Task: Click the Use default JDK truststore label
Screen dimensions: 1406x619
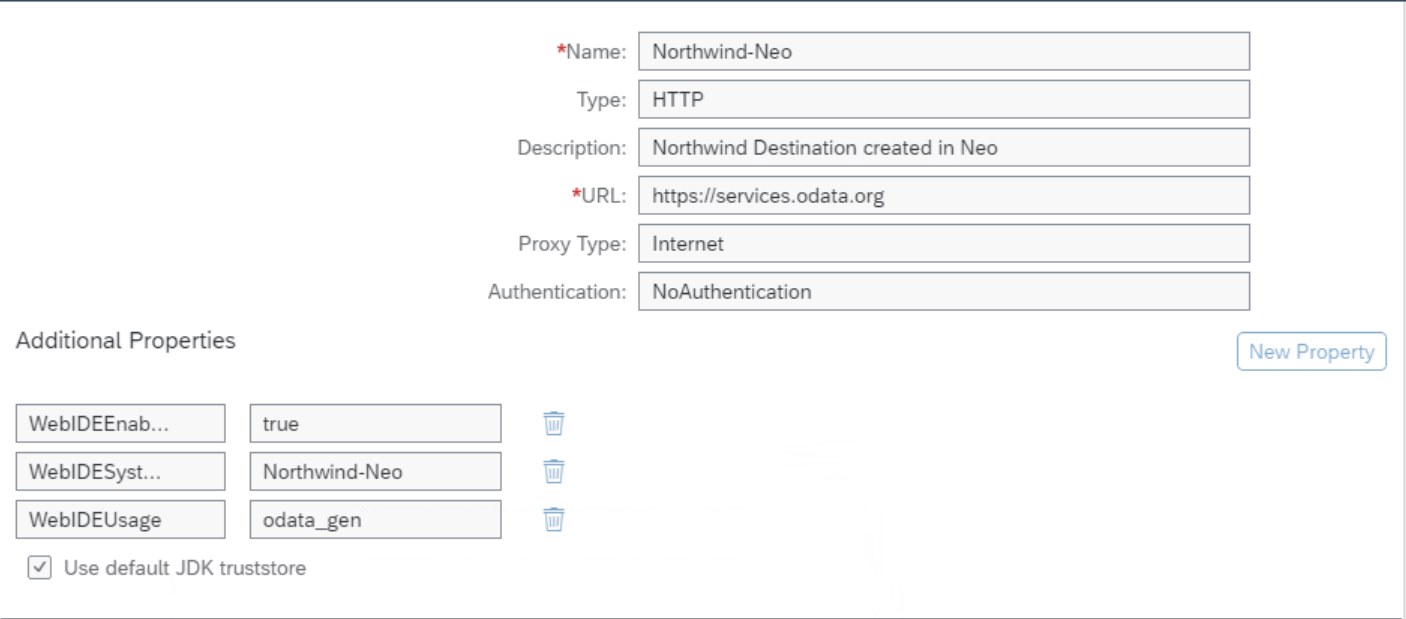Action: click(x=185, y=568)
